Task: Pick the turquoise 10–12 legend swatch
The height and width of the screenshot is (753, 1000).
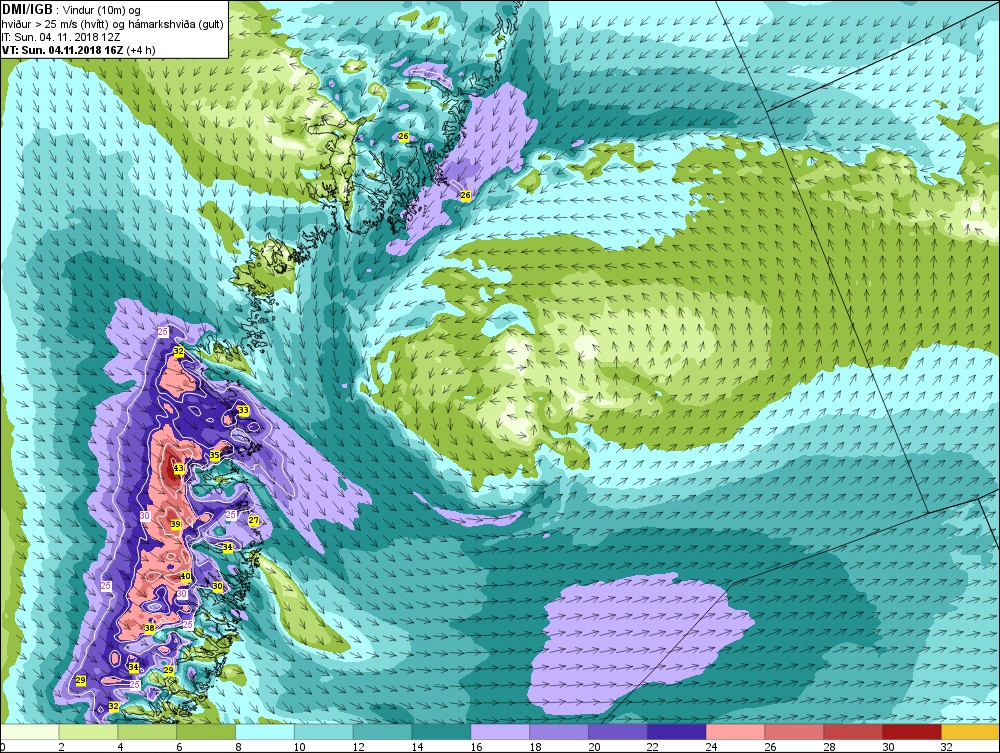Action: click(x=323, y=731)
